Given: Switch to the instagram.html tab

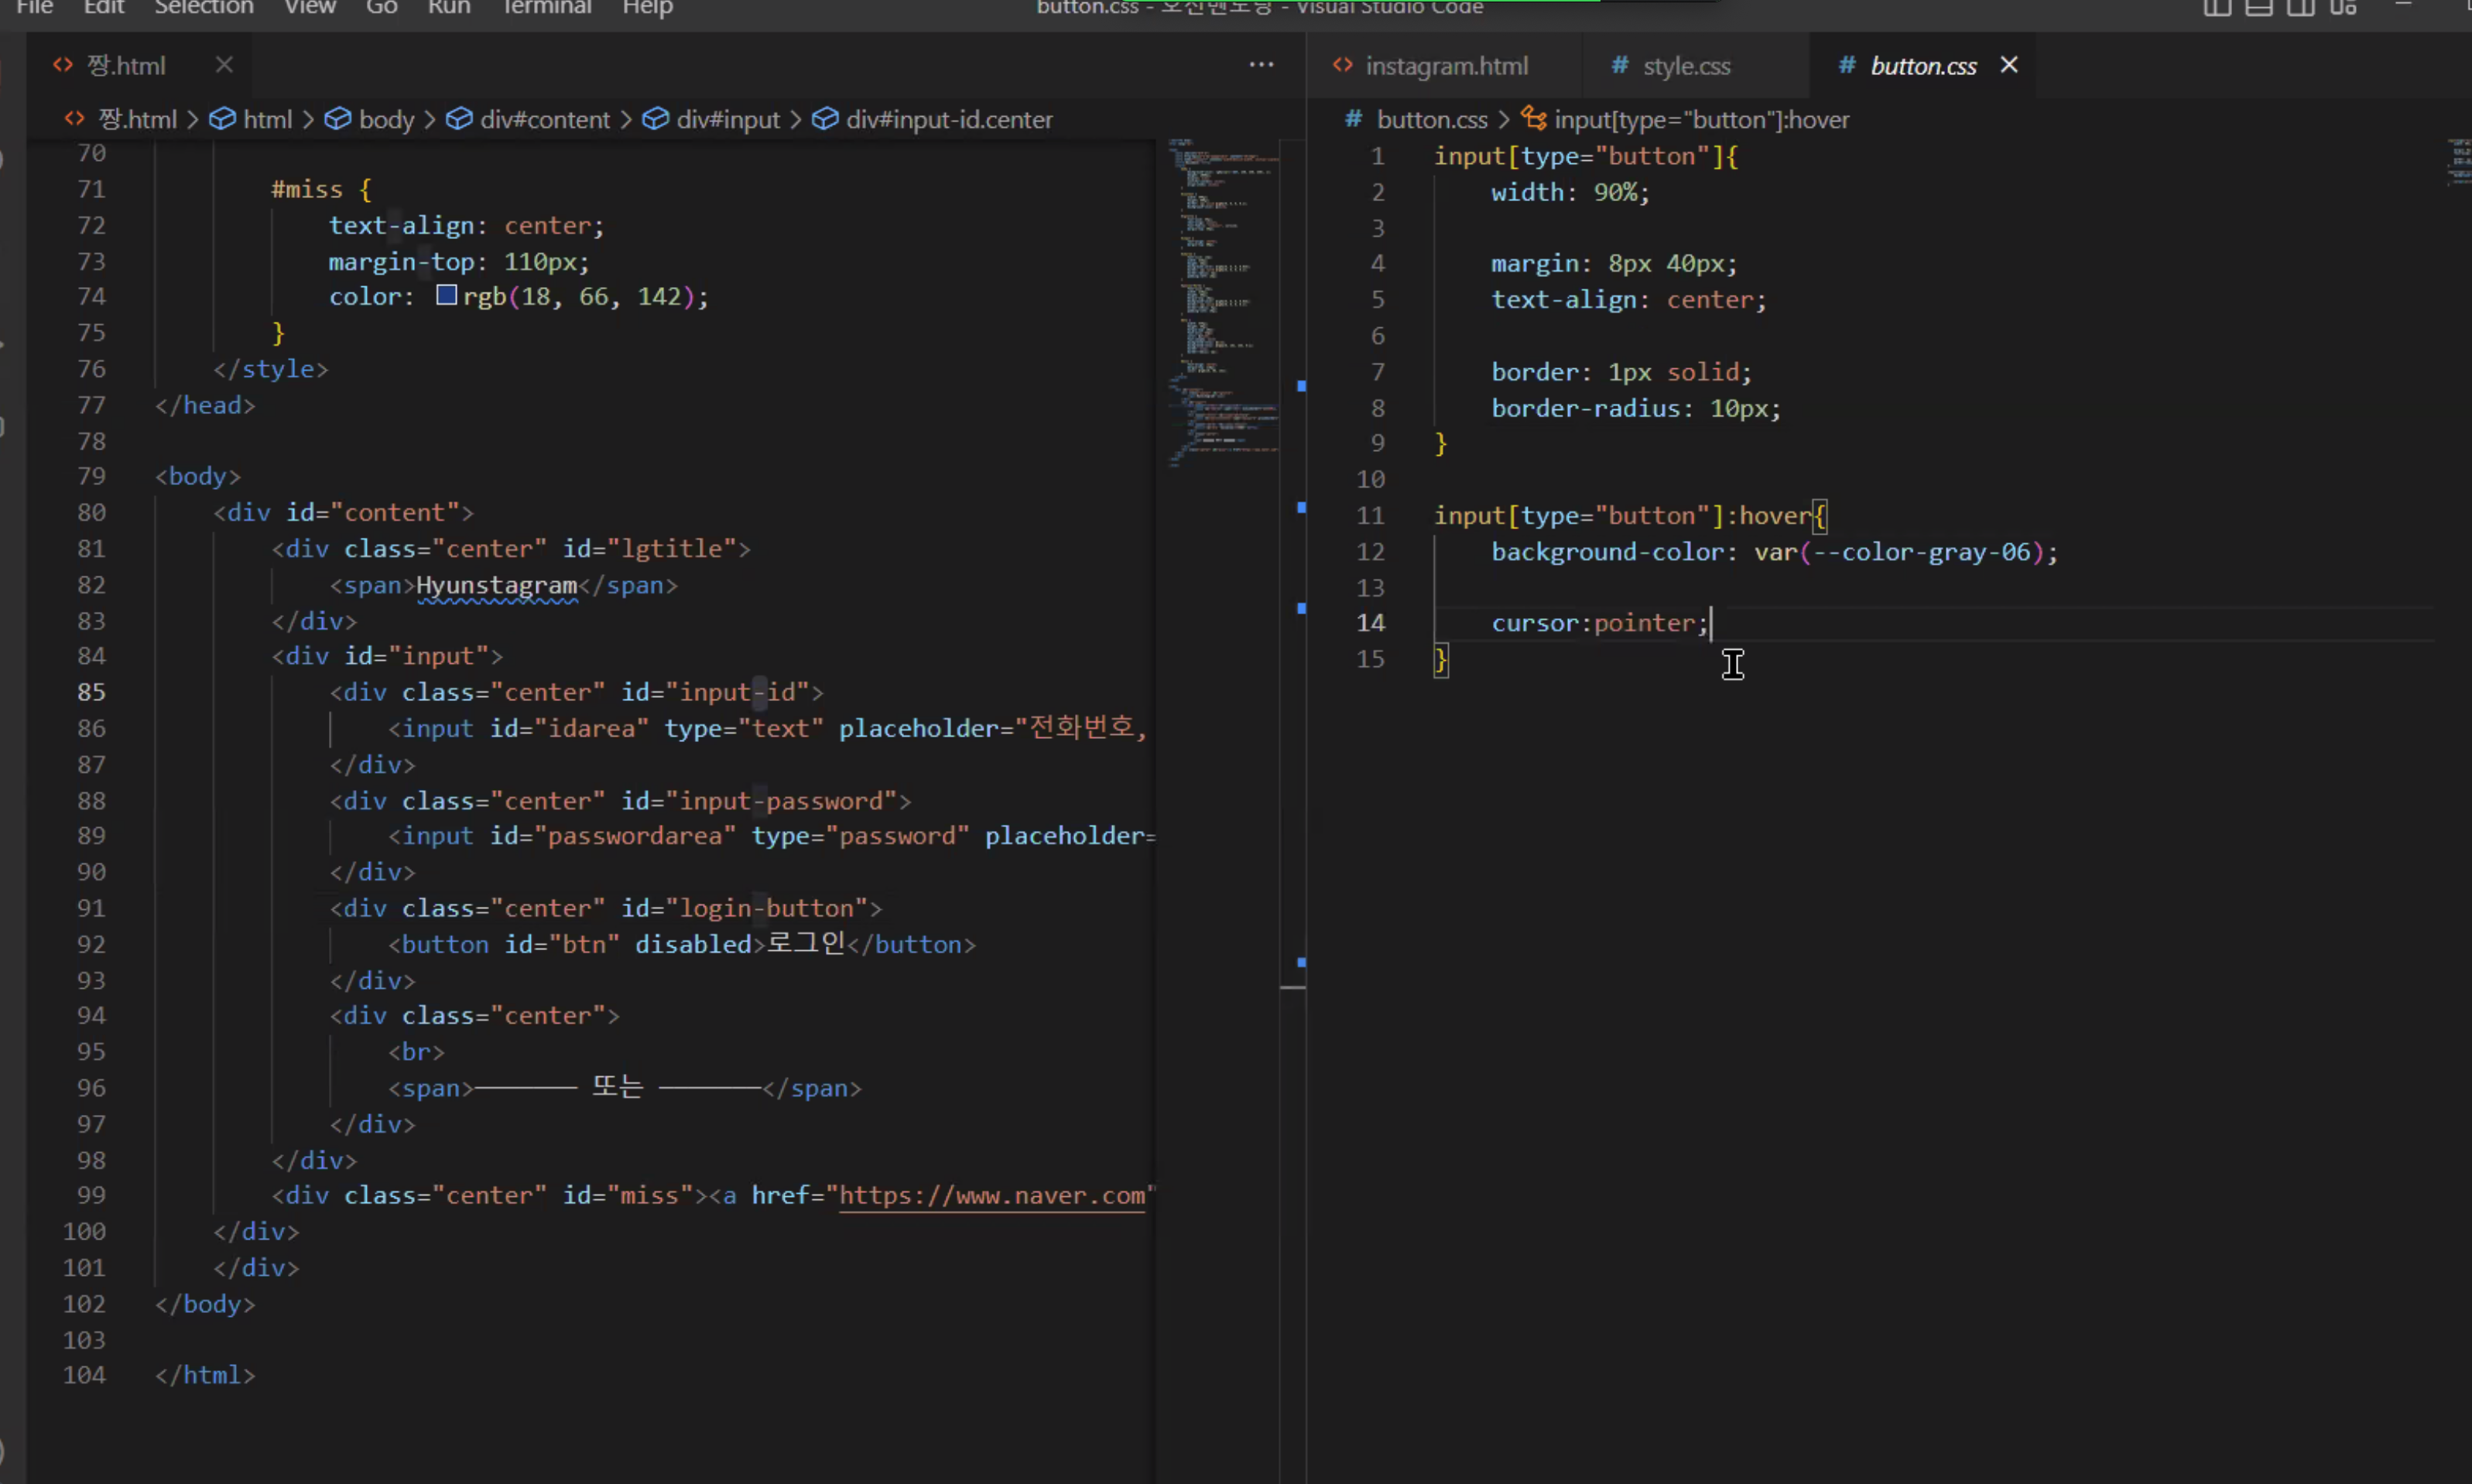Looking at the screenshot, I should pyautogui.click(x=1446, y=66).
